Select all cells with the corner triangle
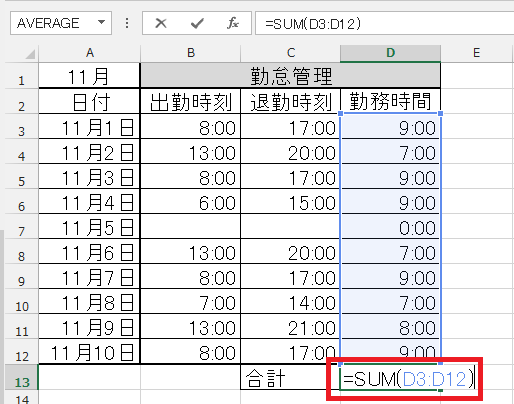This screenshot has width=514, height=404. pyautogui.click(x=30, y=54)
